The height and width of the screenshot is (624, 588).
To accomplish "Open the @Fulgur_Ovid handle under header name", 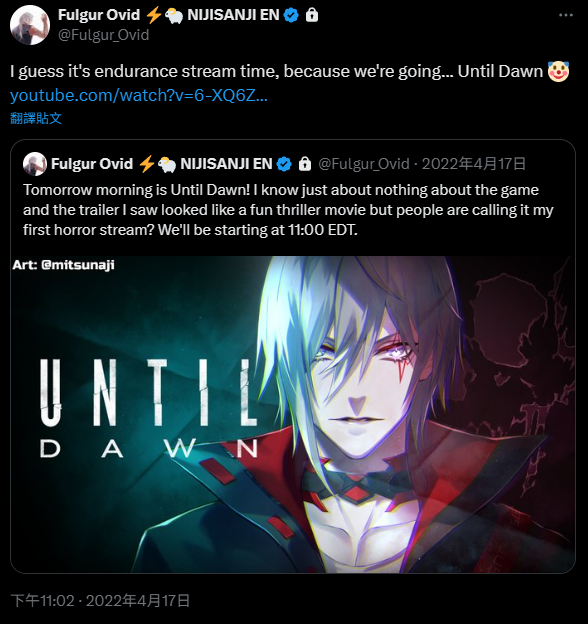I will (x=103, y=35).
